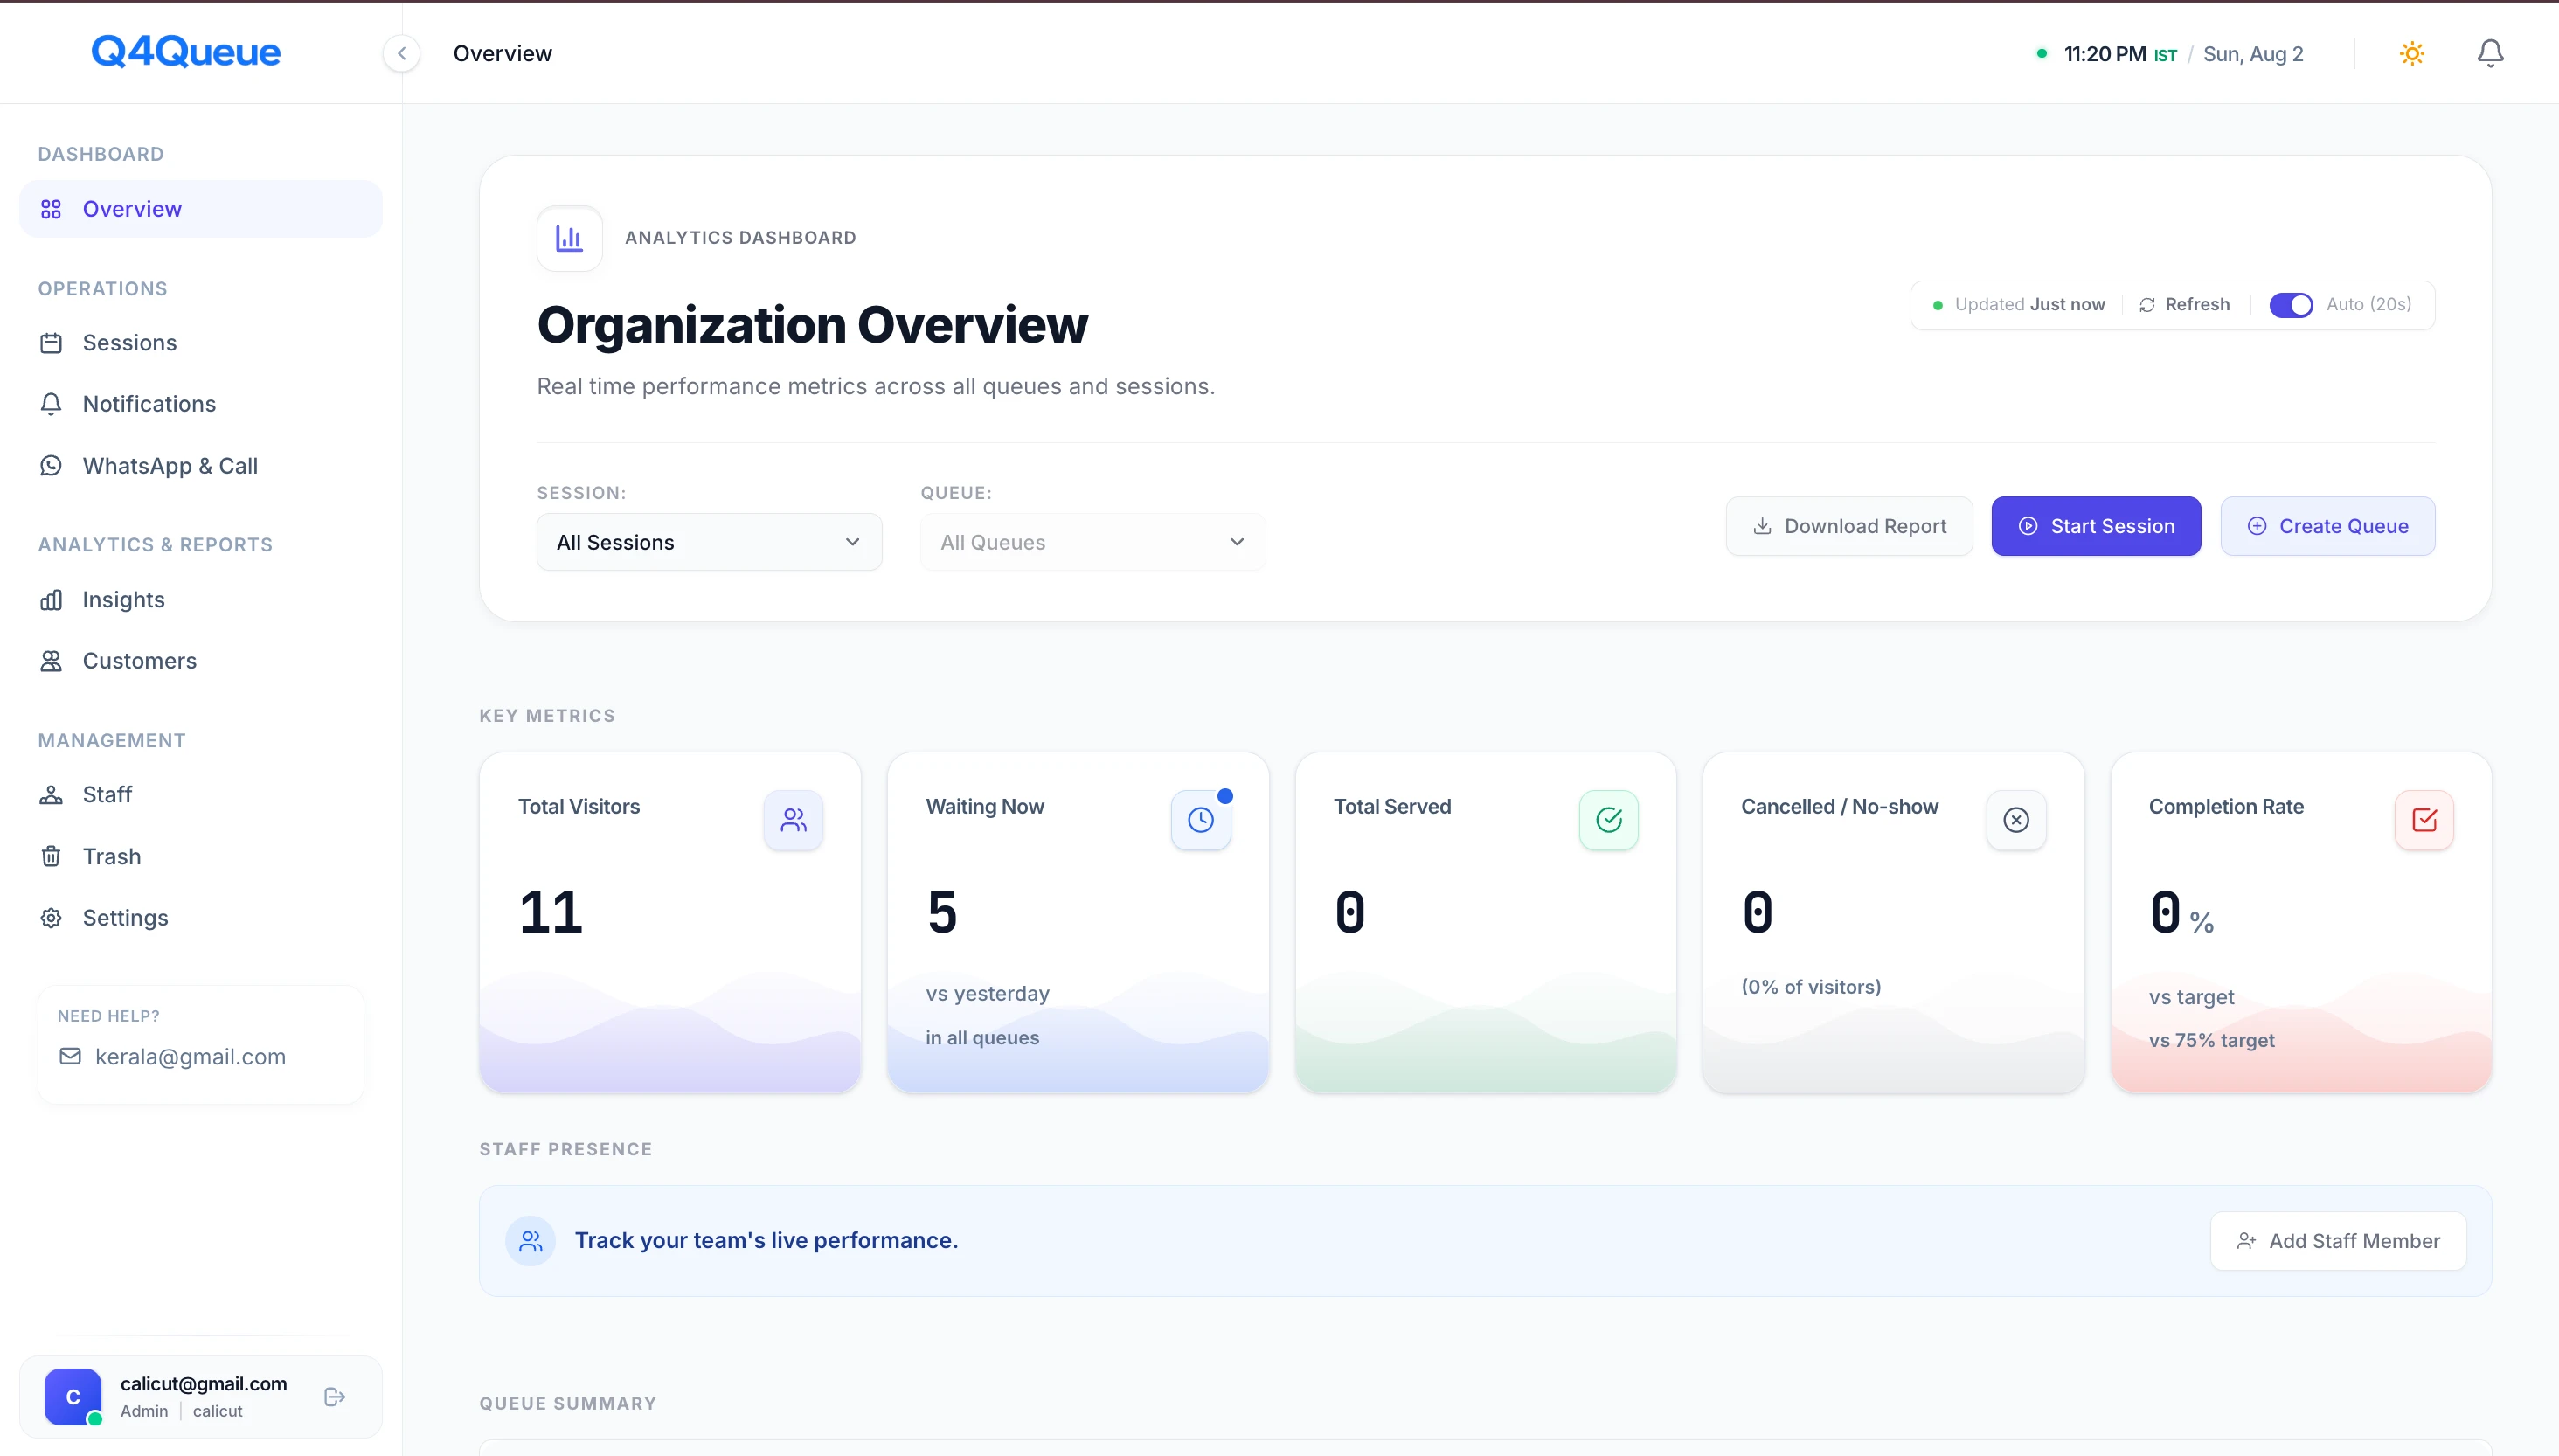The image size is (2559, 1456).
Task: Click Add Staff Member button
Action: point(2338,1241)
